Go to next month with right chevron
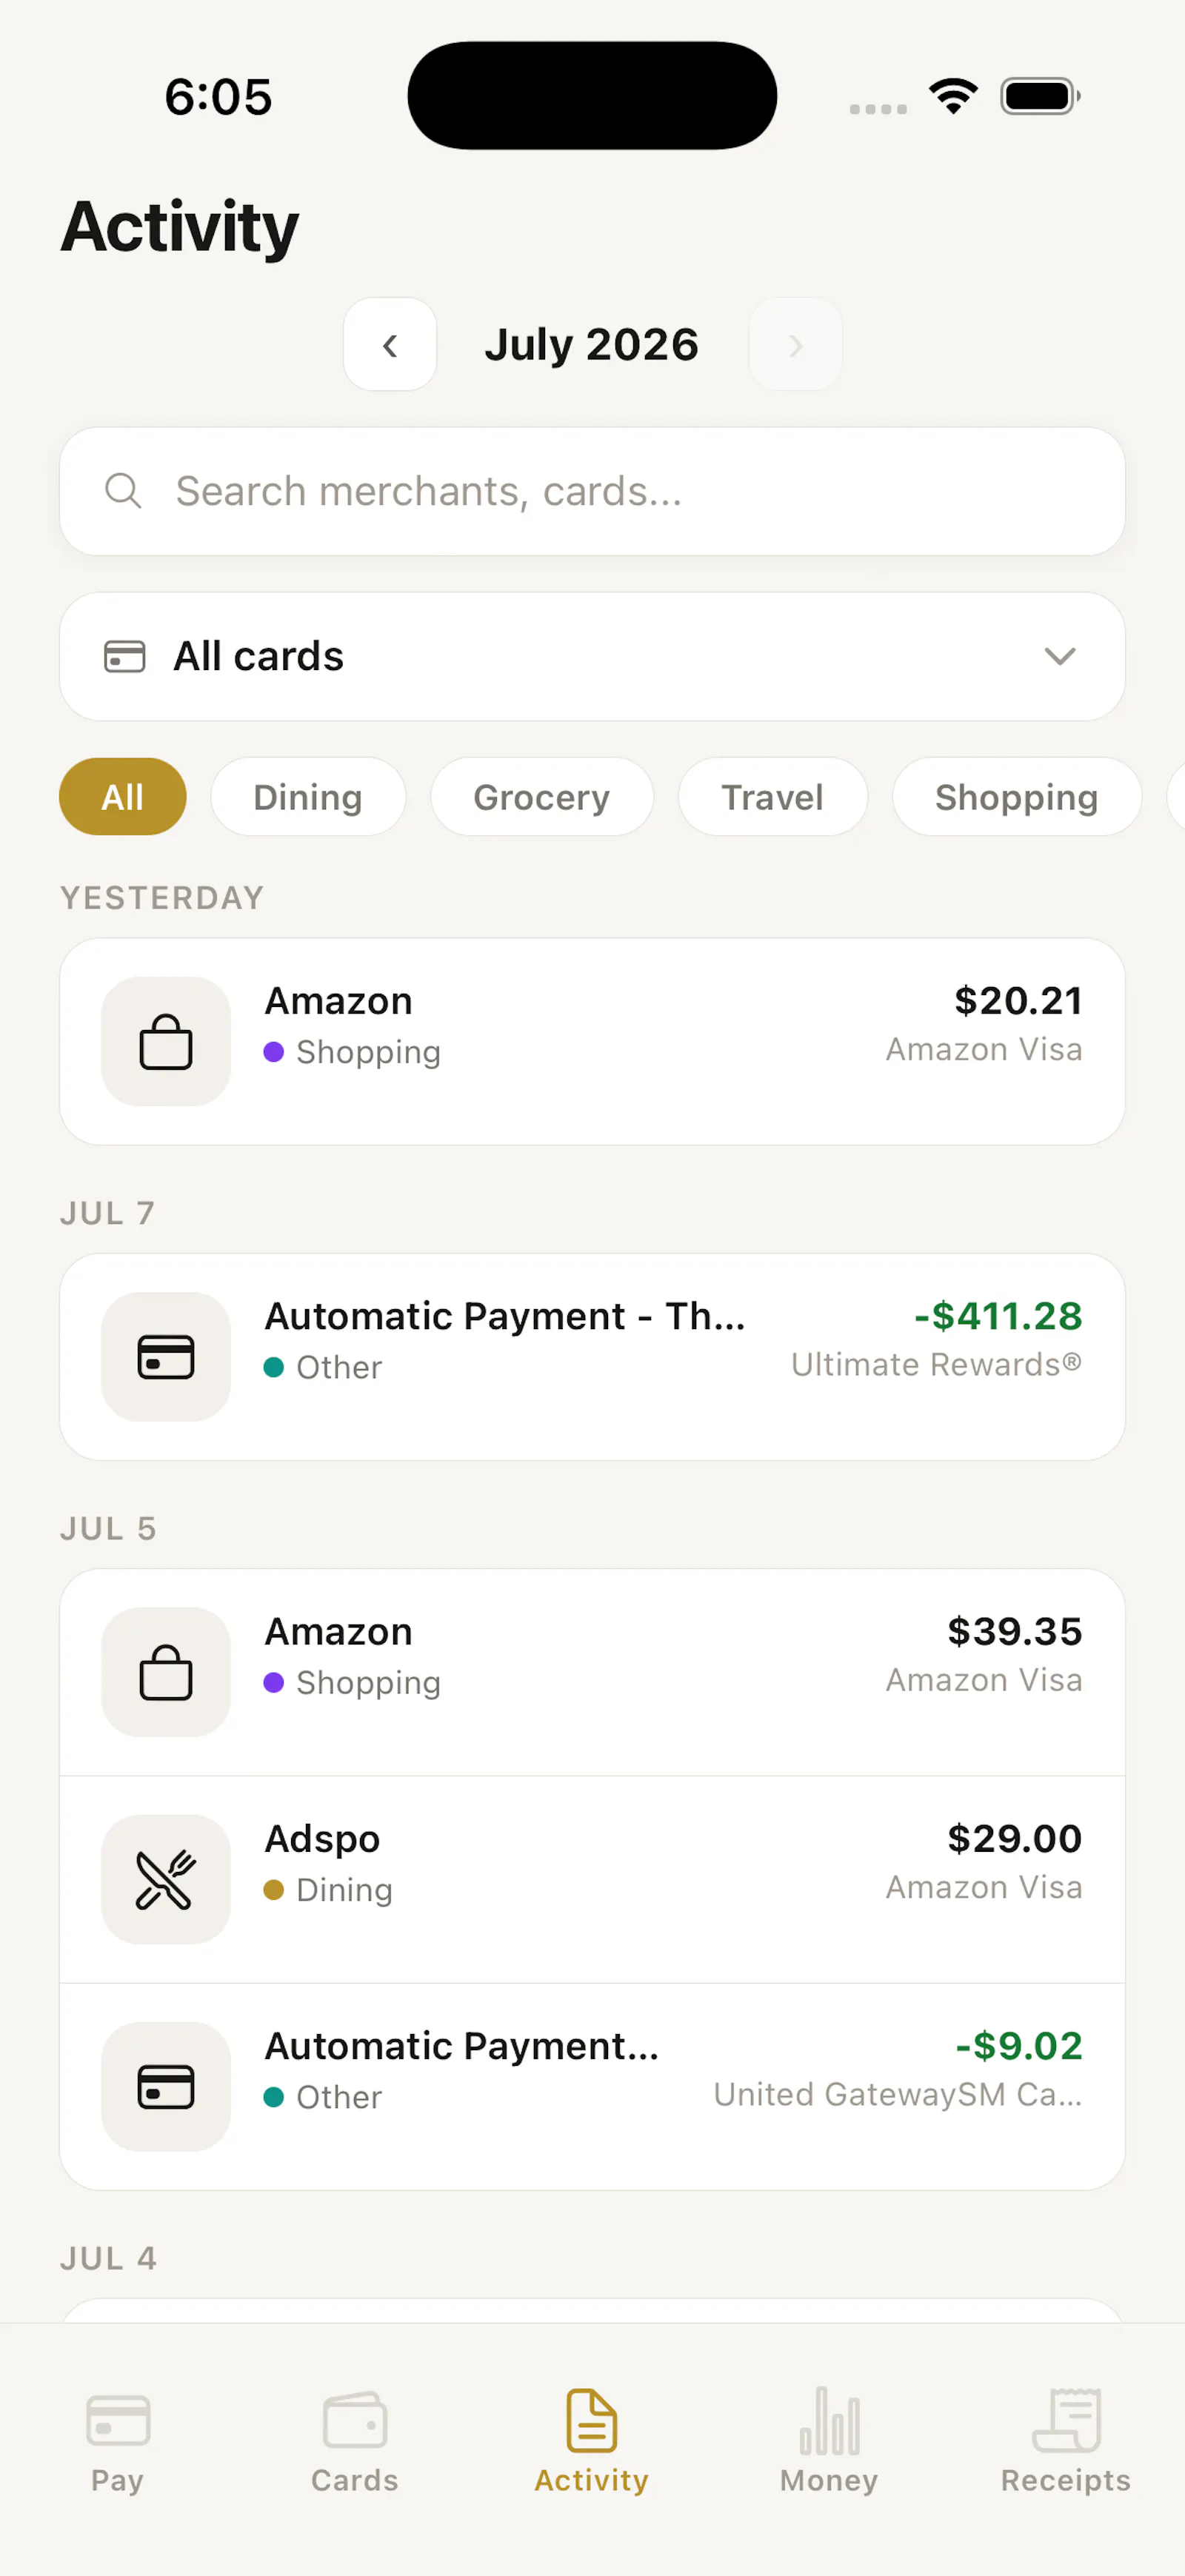The height and width of the screenshot is (2576, 1185). tap(795, 345)
